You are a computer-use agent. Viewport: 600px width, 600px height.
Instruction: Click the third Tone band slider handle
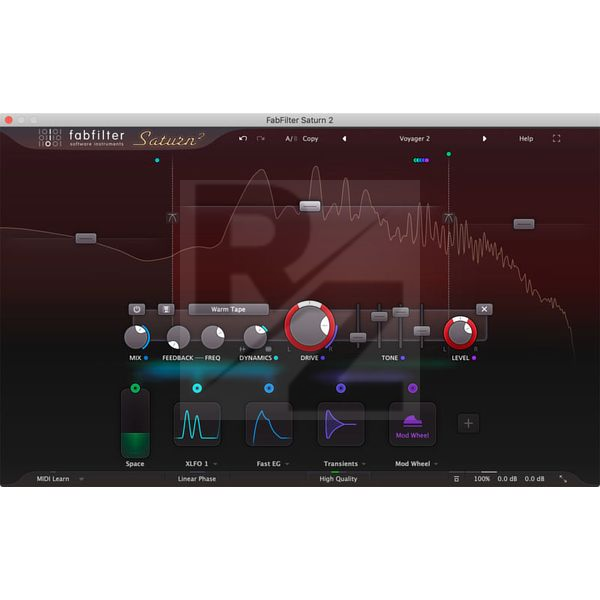coord(401,312)
